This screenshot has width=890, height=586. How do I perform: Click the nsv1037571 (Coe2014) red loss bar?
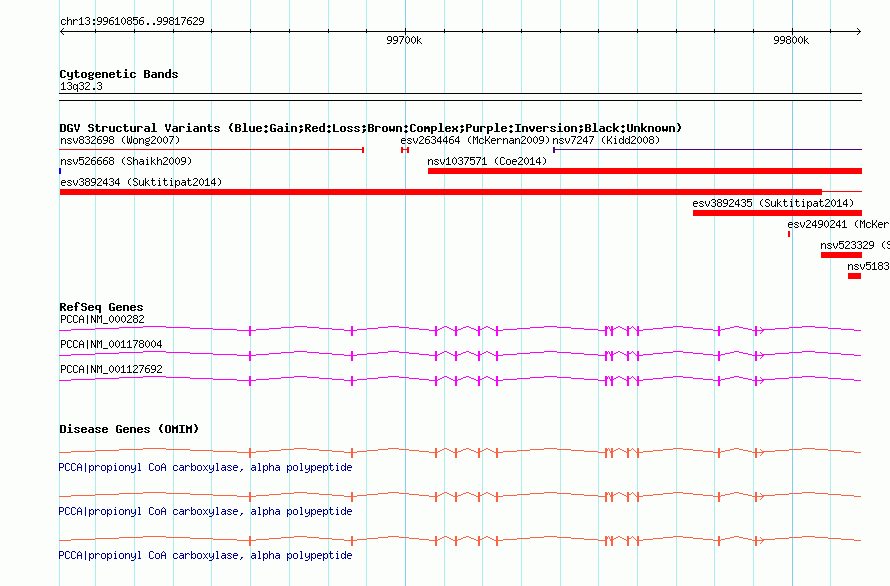pyautogui.click(x=645, y=171)
